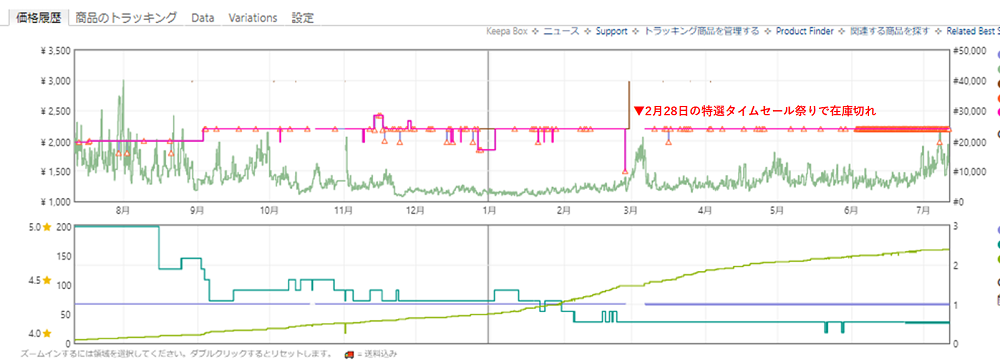The height and width of the screenshot is (360, 1000).
Task: Click the 100 value on lower chart axis
Action: 63,285
